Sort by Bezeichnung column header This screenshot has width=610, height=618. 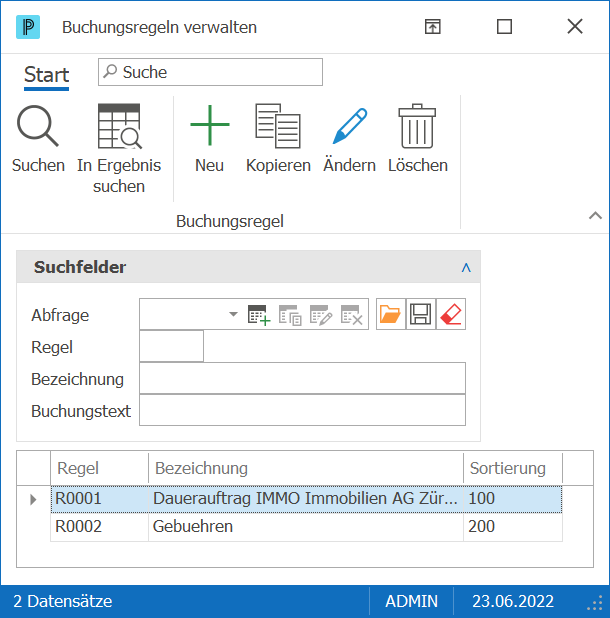306,468
